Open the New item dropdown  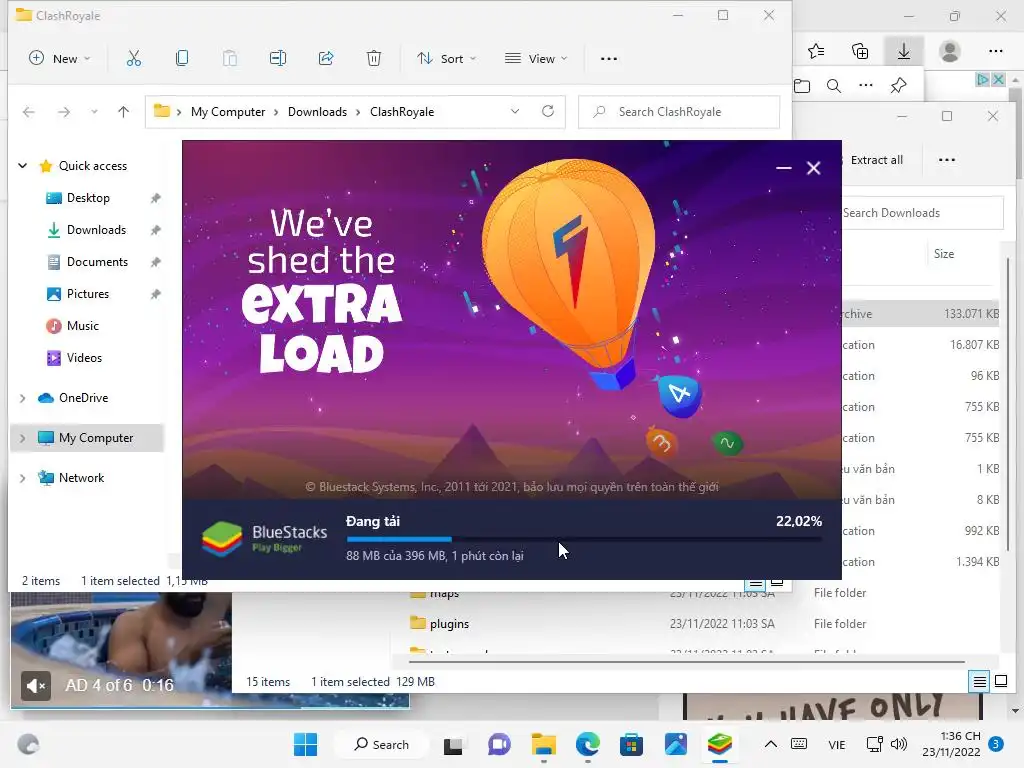pos(59,59)
